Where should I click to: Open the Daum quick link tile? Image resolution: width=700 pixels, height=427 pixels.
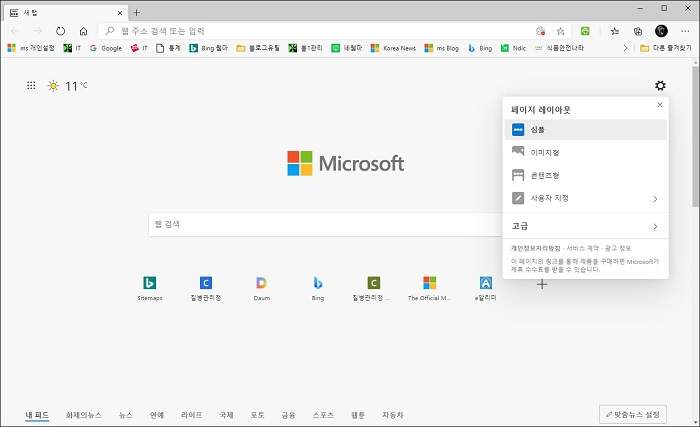coord(262,288)
